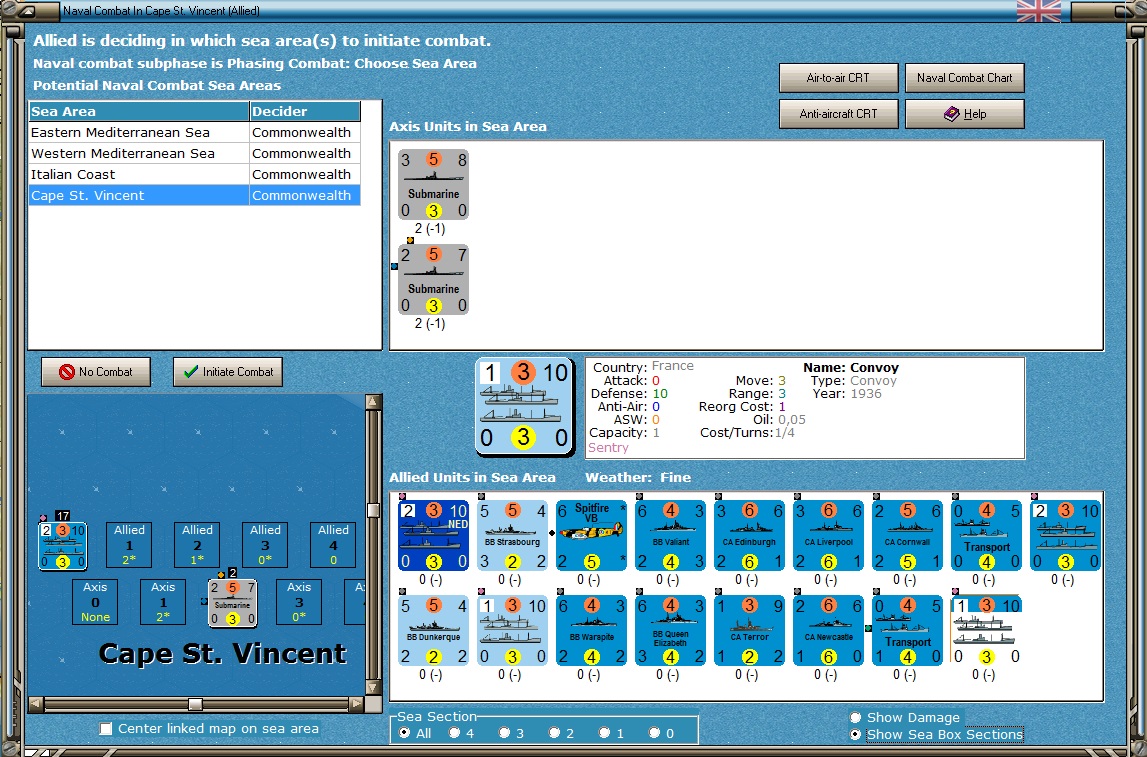The width and height of the screenshot is (1147, 757).
Task: Select the Axis submarine with factors 2-5-7
Action: [433, 279]
